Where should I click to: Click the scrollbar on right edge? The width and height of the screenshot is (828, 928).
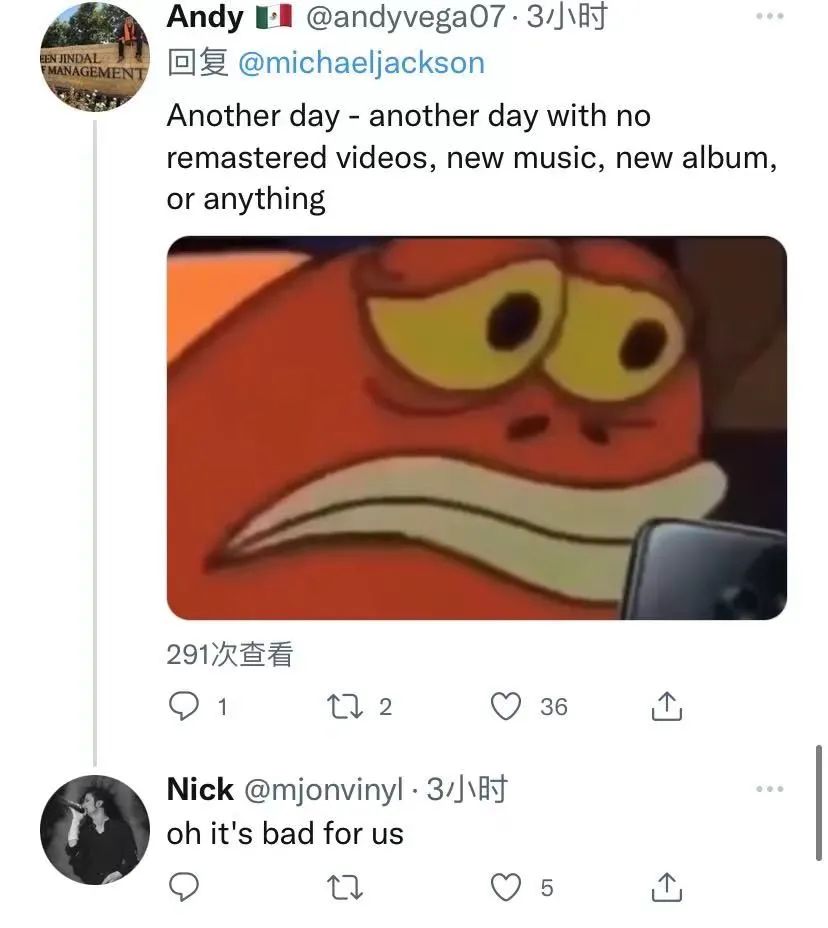coord(820,800)
